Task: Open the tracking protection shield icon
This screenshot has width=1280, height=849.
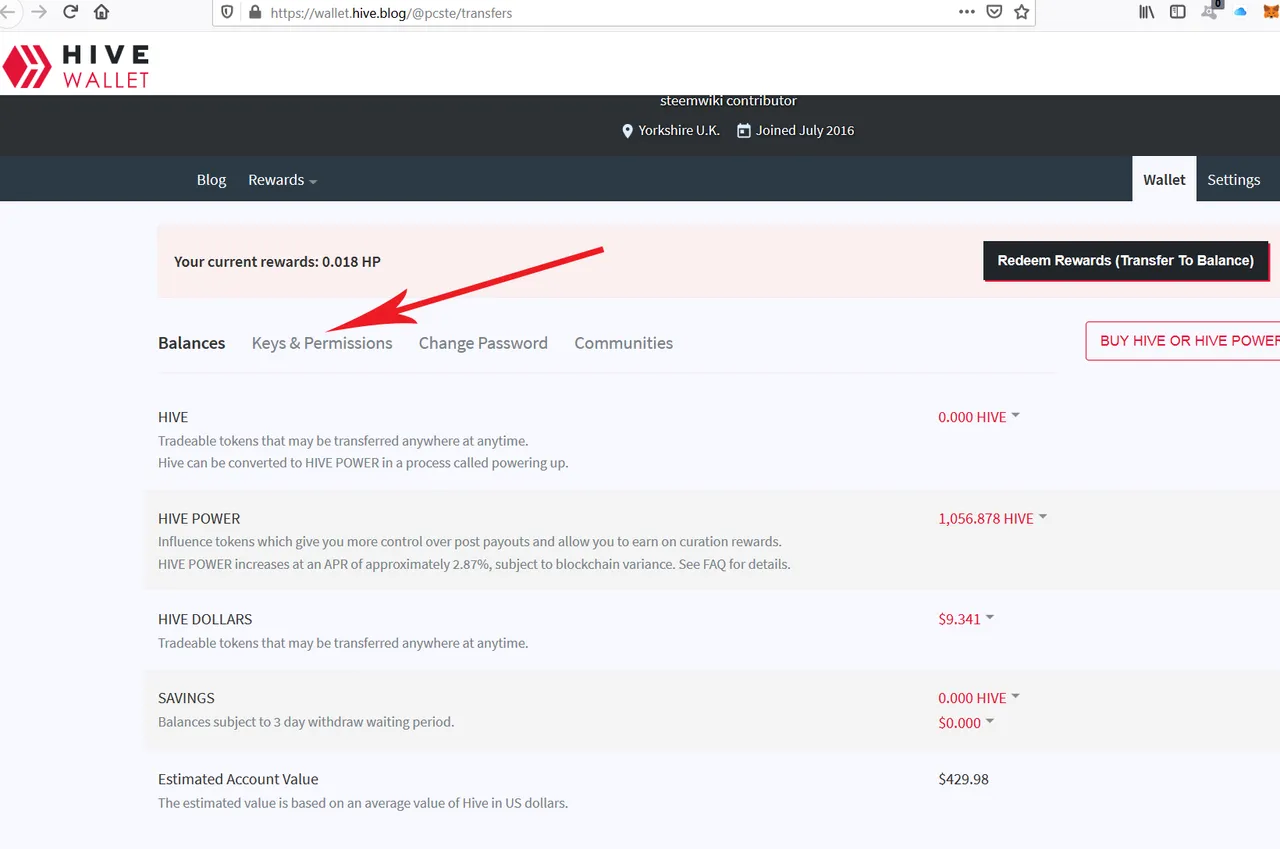Action: [228, 13]
